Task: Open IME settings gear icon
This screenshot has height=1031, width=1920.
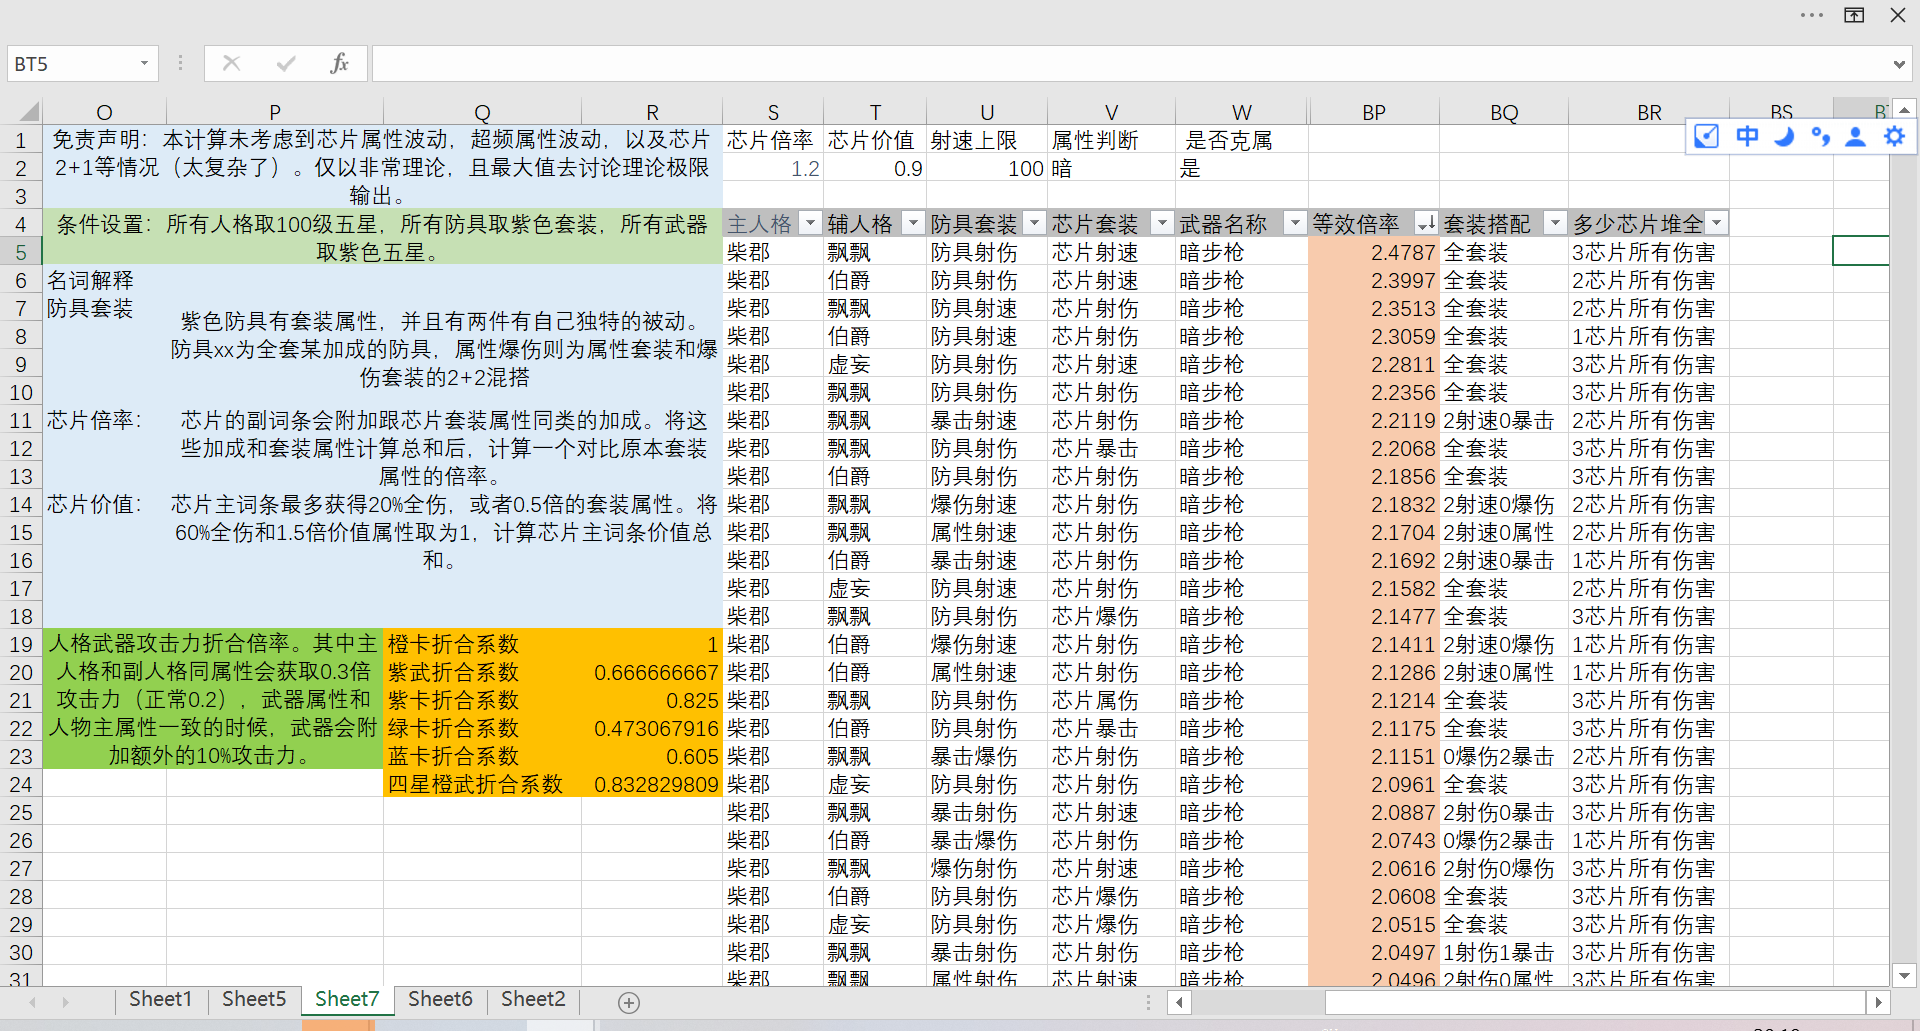Action: tap(1894, 136)
